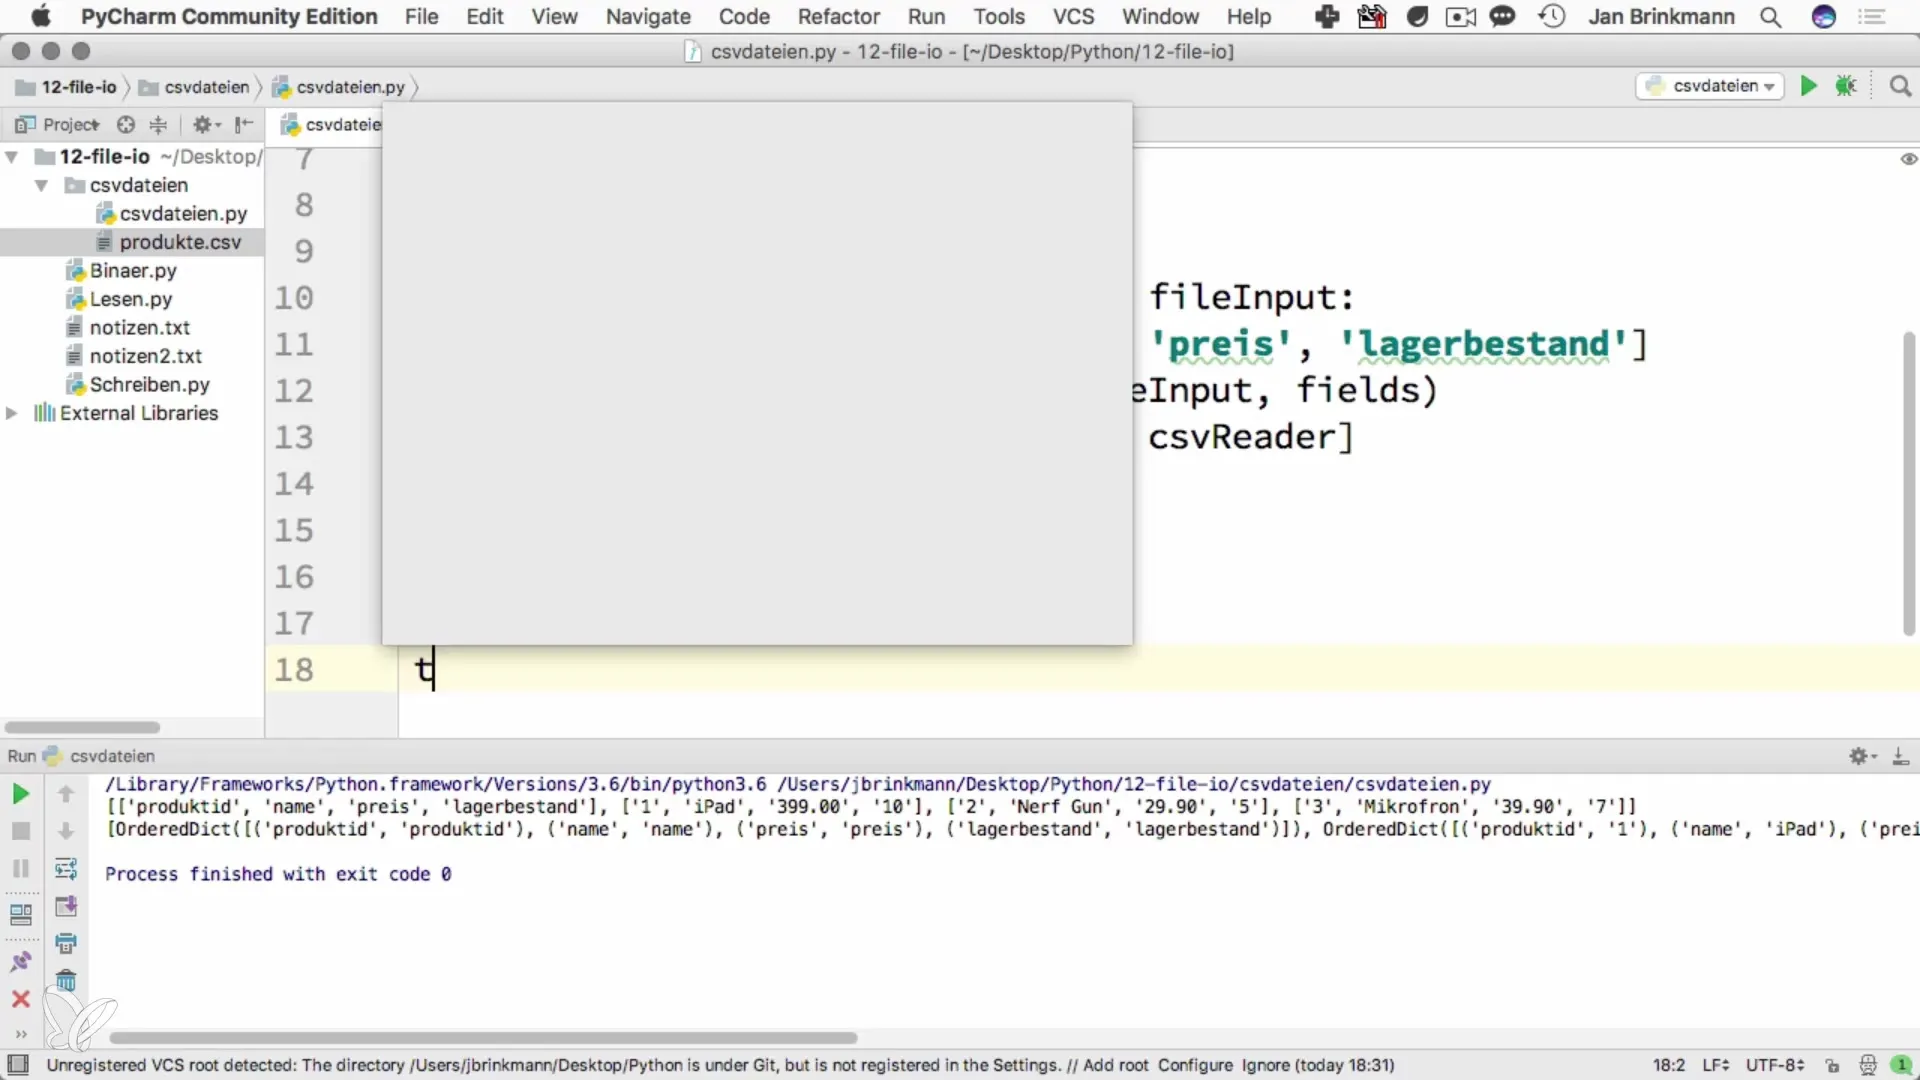
Task: Hide the Project tool window
Action: click(243, 124)
